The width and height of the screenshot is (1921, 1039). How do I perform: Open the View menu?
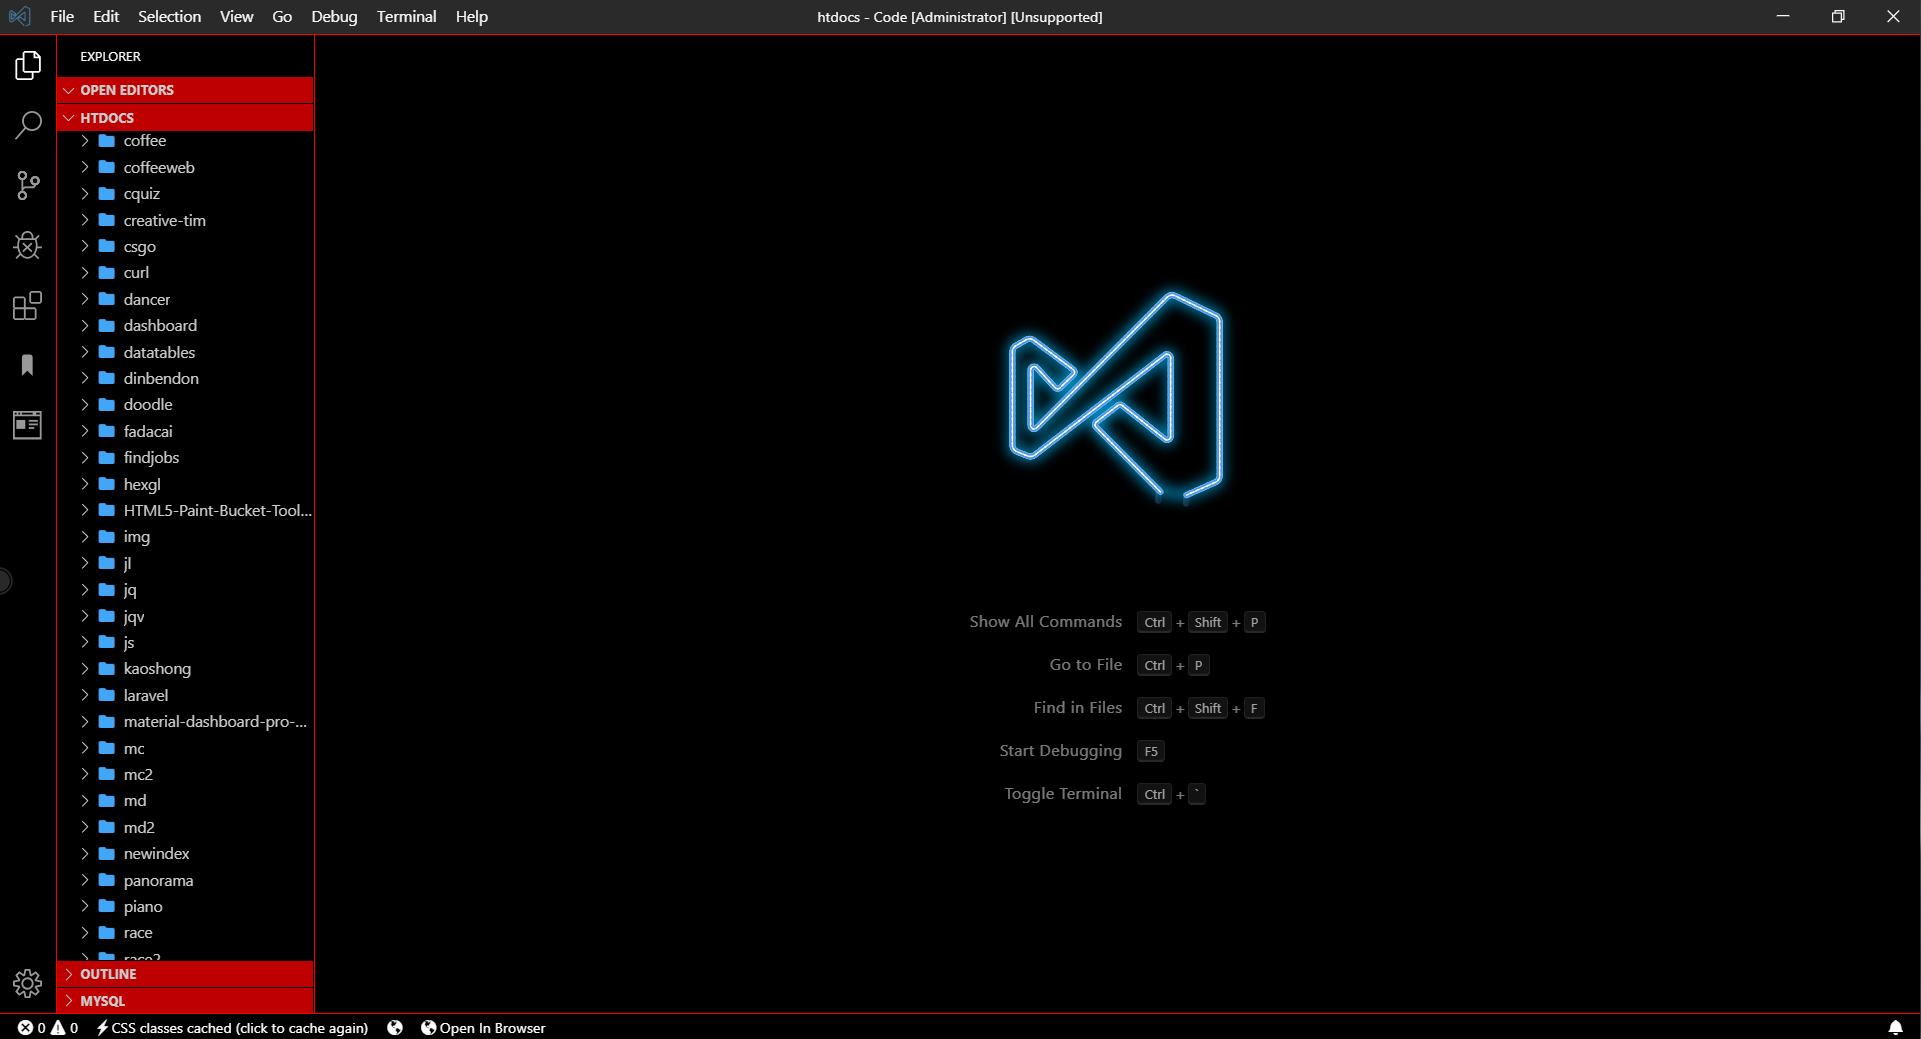click(x=237, y=17)
